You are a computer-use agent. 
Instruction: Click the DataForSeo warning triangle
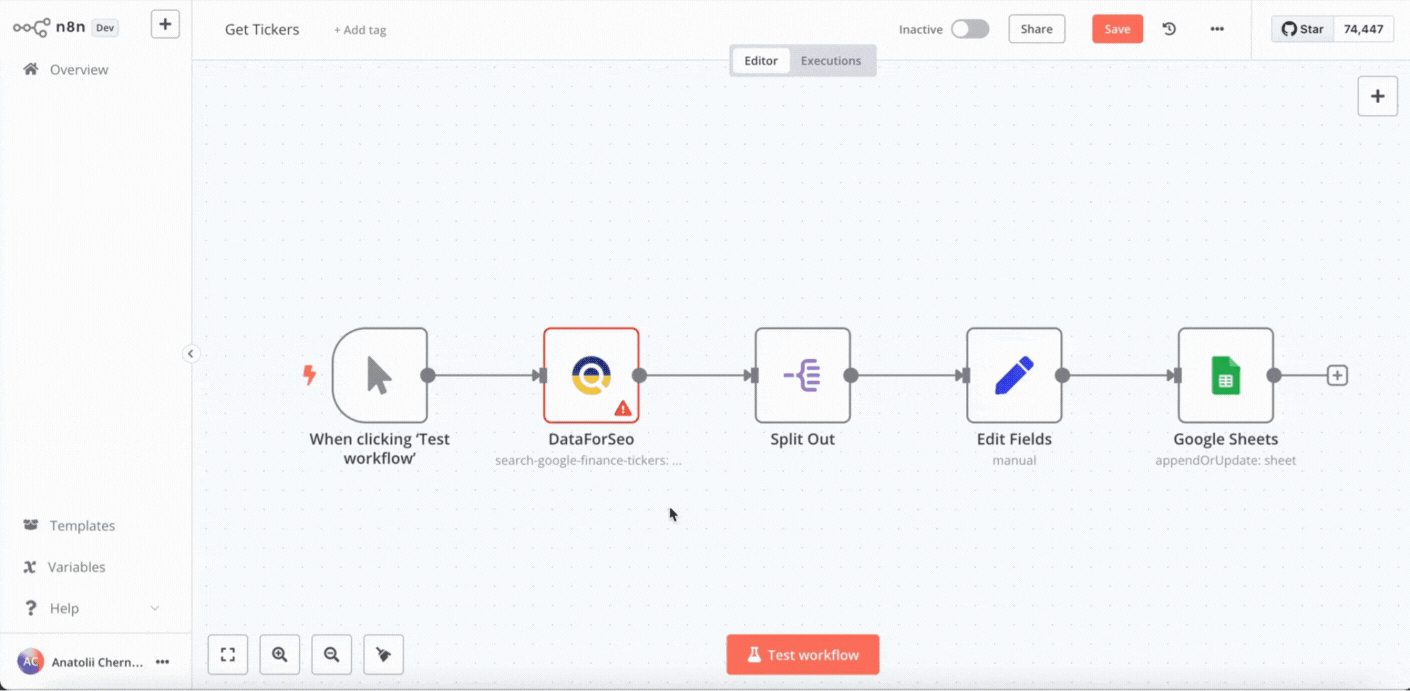623,408
